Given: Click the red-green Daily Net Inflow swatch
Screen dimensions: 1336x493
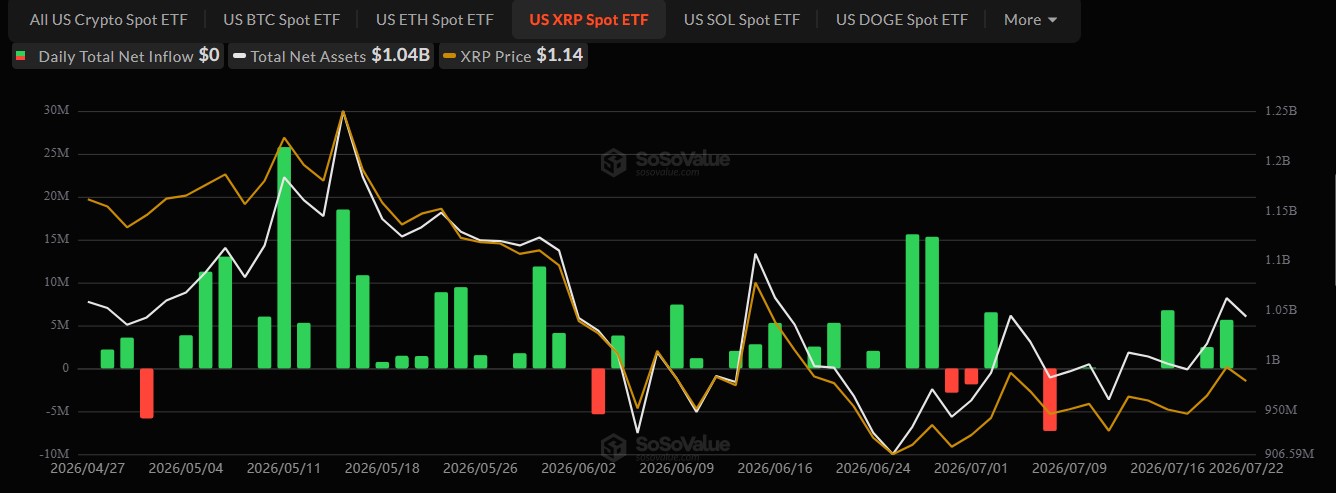Looking at the screenshot, I should [x=22, y=57].
